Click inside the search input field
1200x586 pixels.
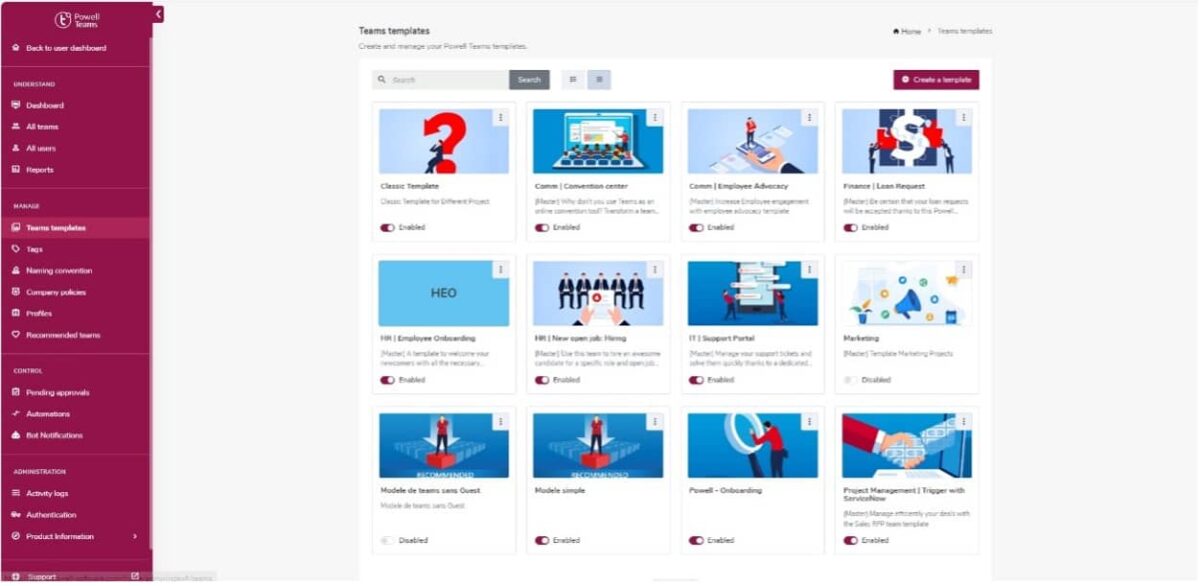tap(440, 79)
